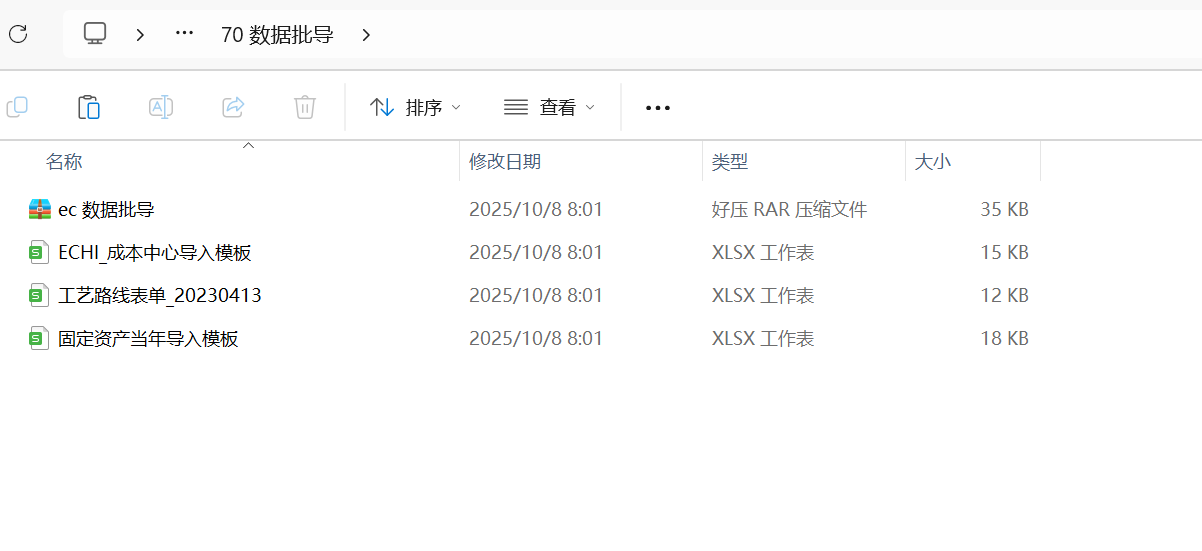The height and width of the screenshot is (551, 1202).
Task: Click the Paste clipboard icon
Action: (x=89, y=107)
